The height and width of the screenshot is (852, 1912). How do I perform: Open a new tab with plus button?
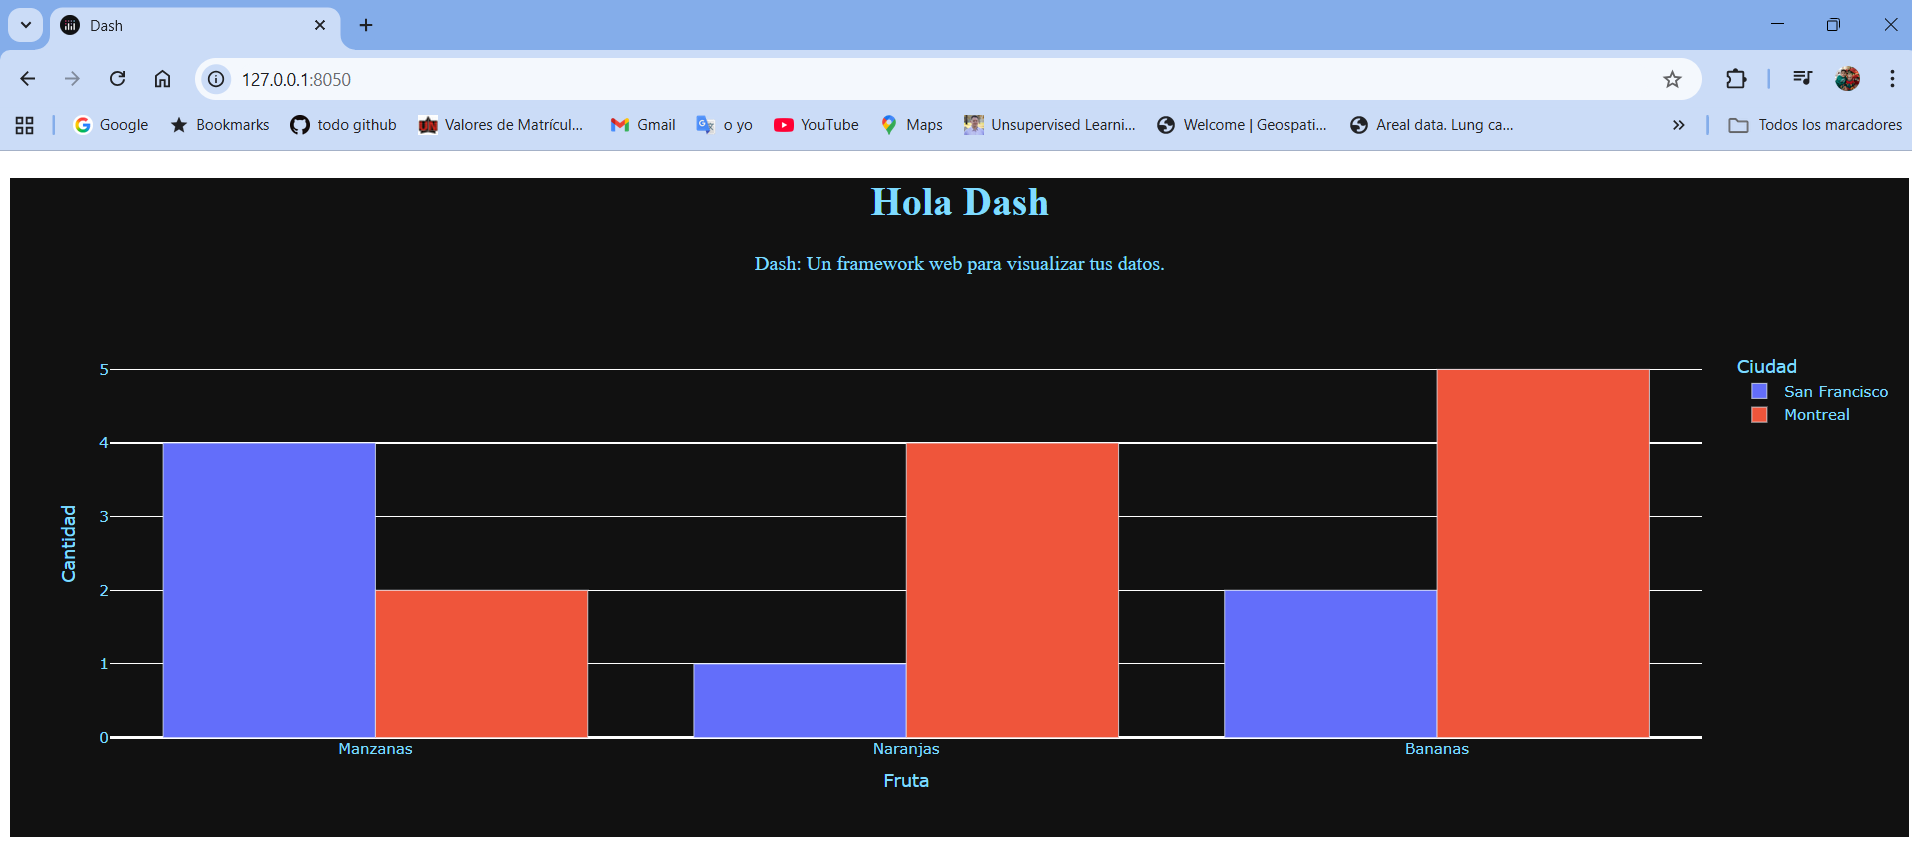pos(366,25)
